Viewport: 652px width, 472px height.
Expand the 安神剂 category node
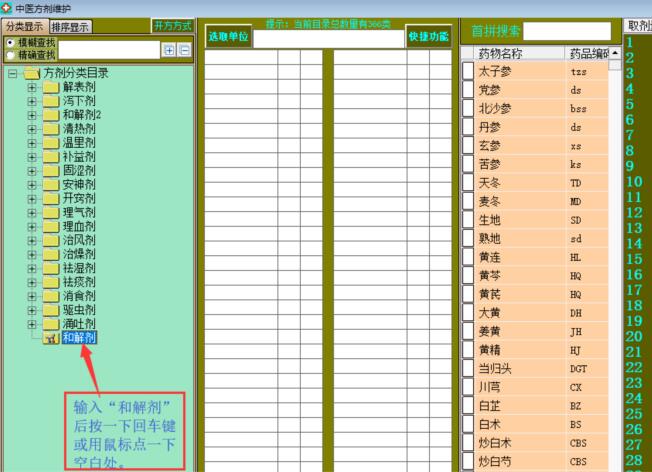point(32,185)
